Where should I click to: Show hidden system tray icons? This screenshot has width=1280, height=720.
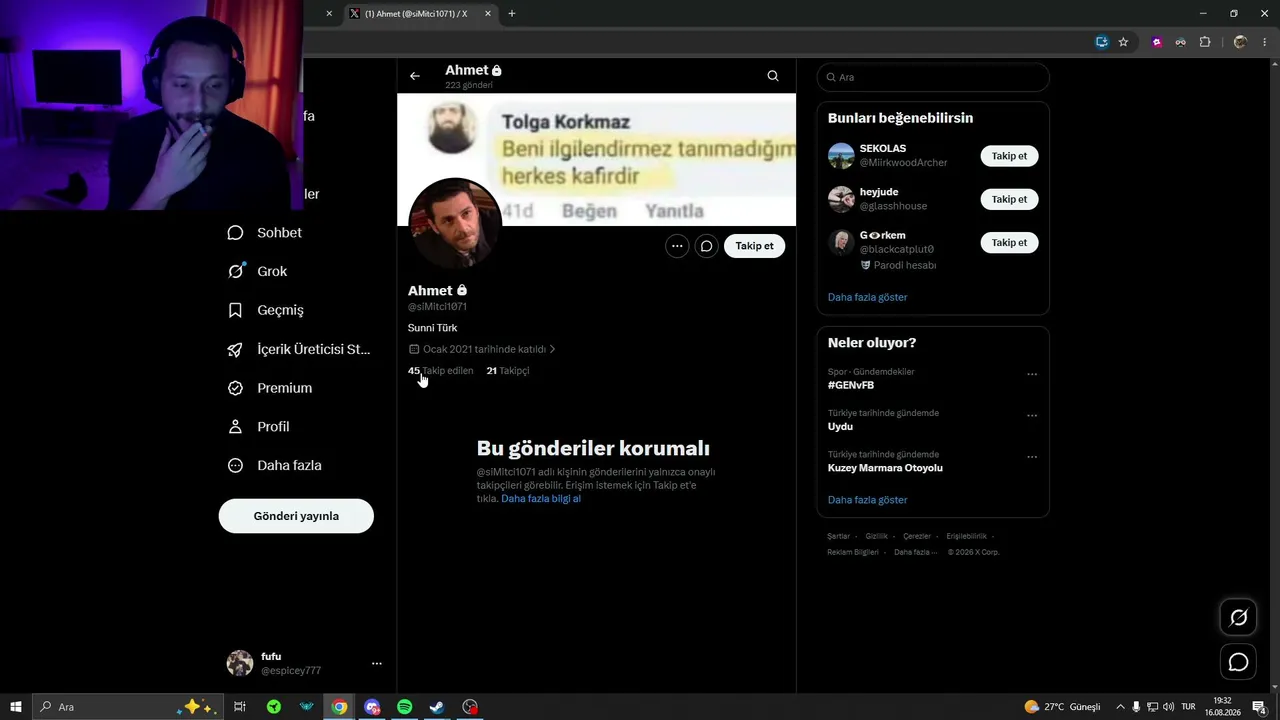click(x=1120, y=707)
